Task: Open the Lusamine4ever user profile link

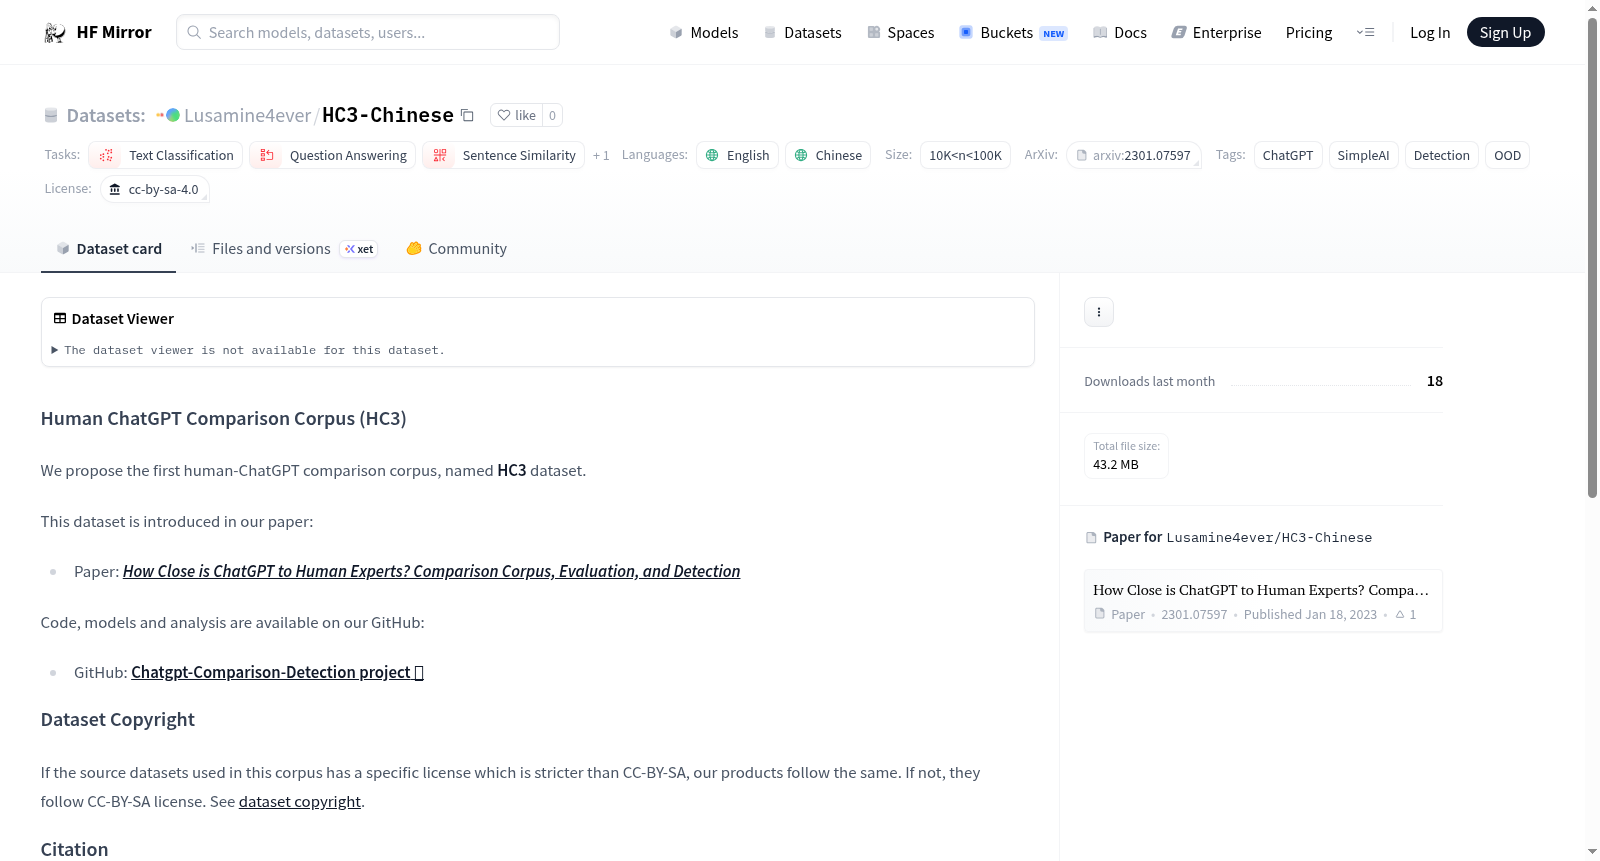Action: (248, 116)
